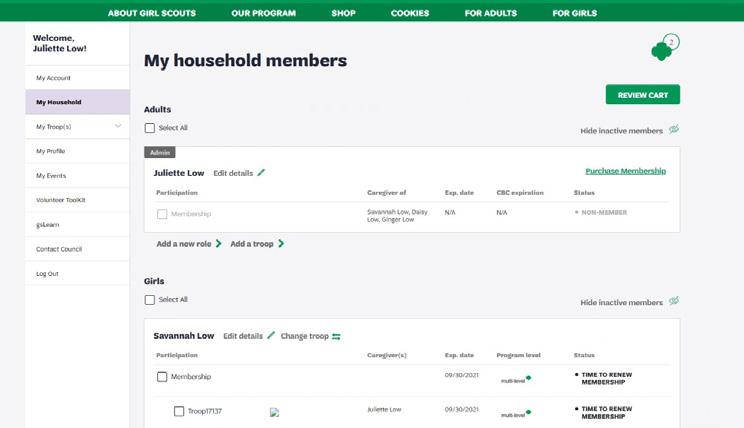
Task: Click the Purchase Membership link
Action: pyautogui.click(x=625, y=171)
